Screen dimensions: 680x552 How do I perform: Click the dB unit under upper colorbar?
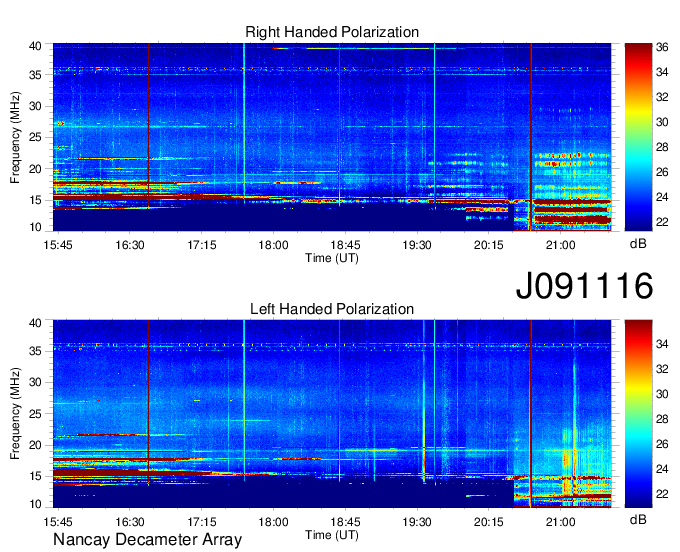tap(638, 244)
